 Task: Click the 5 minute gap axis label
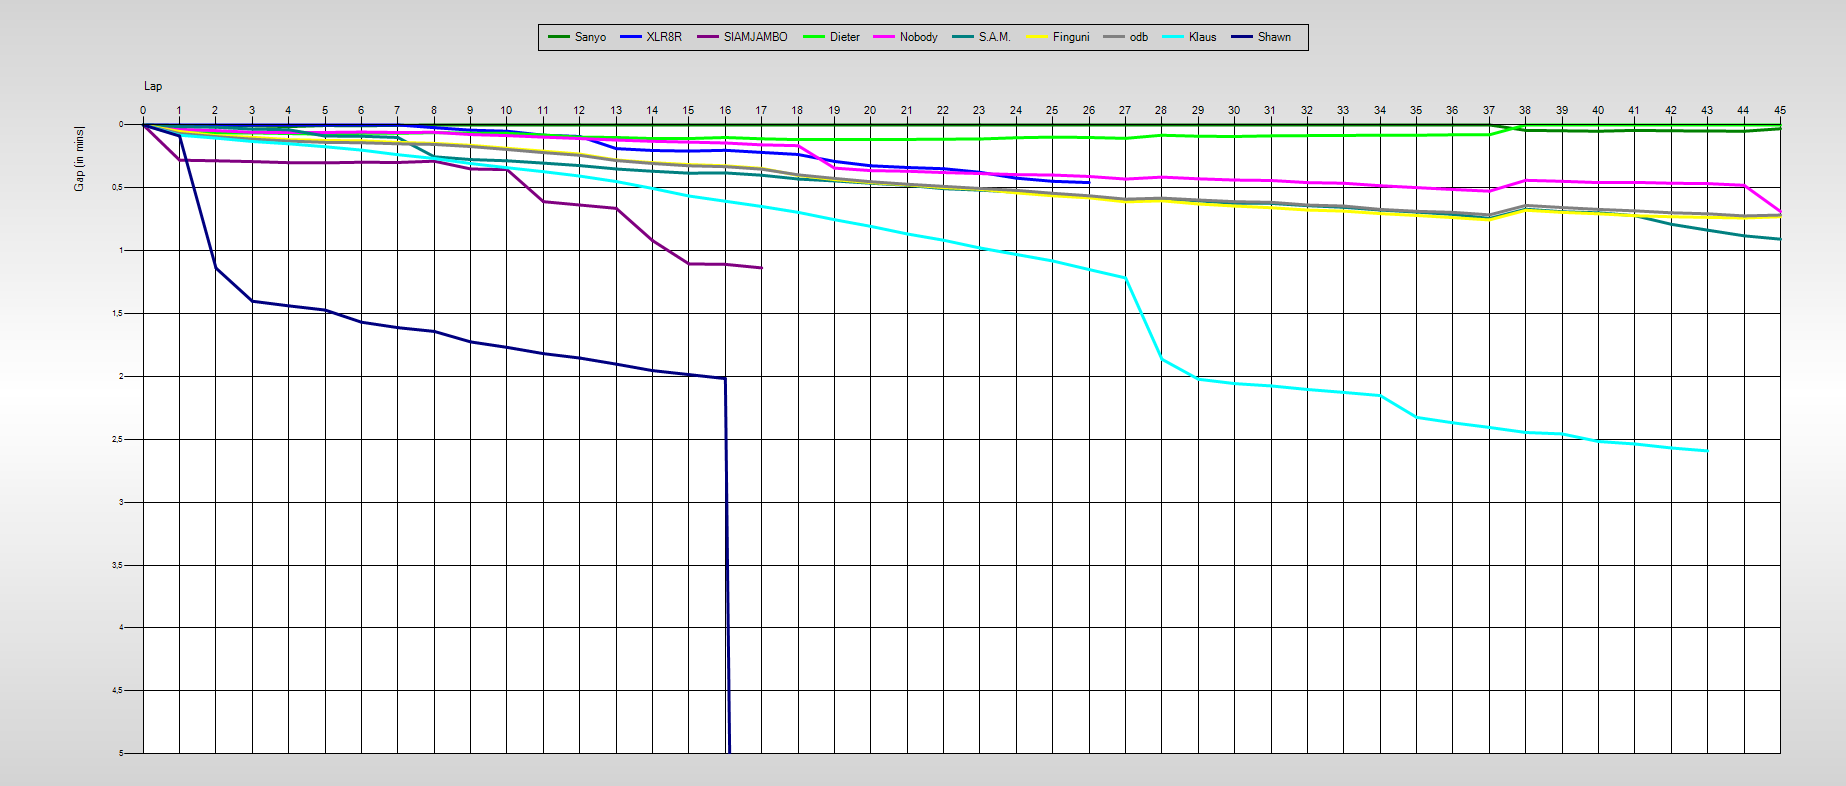point(121,753)
